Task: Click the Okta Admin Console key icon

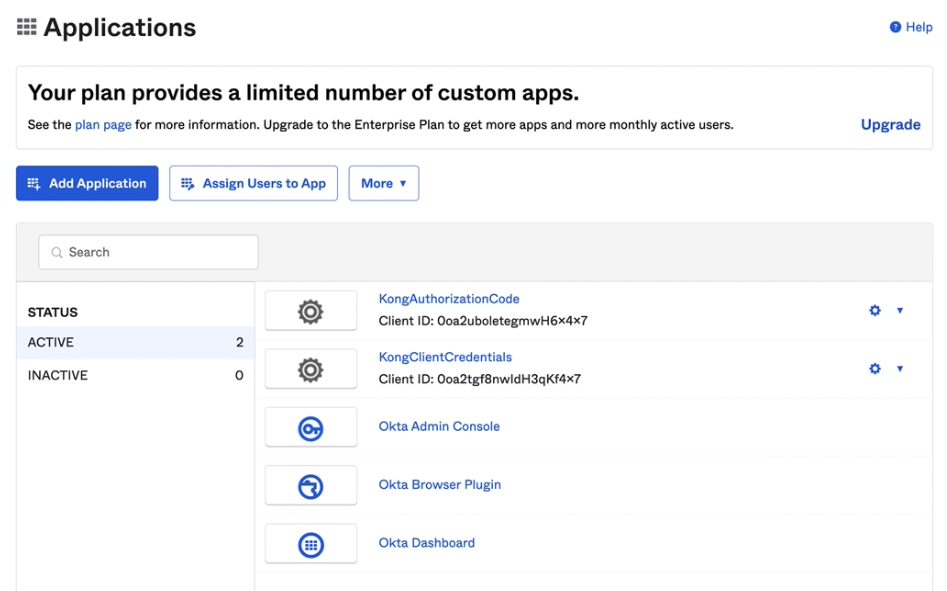Action: click(311, 428)
